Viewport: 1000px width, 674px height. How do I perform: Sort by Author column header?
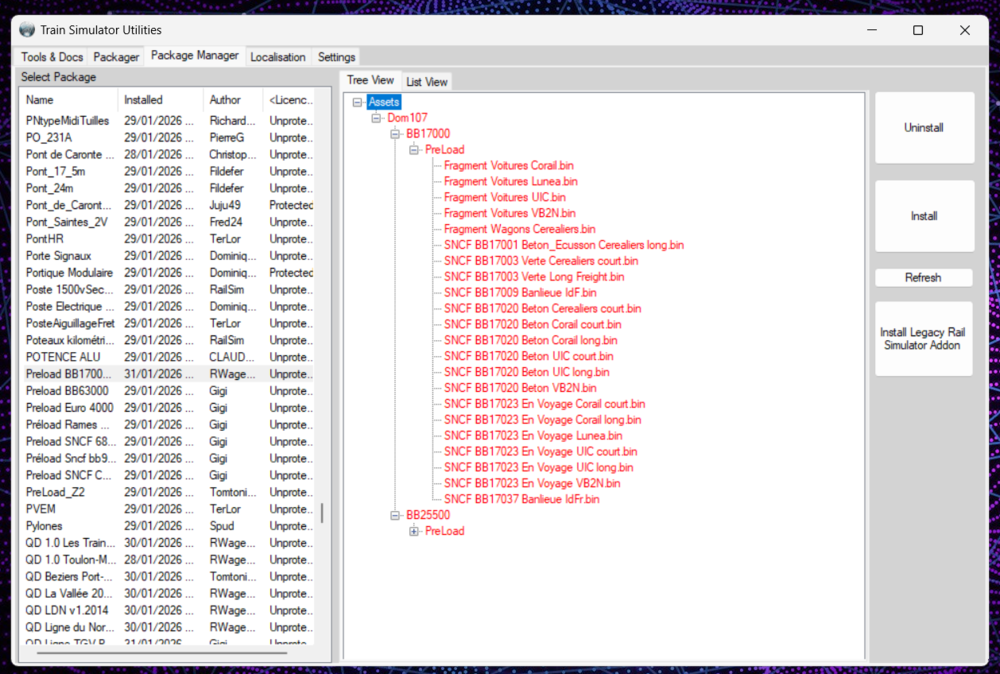(x=233, y=99)
